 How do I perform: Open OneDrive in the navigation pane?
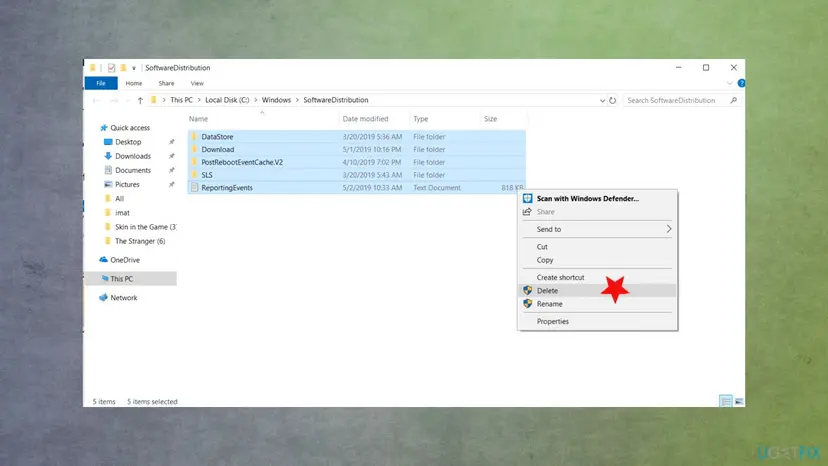click(125, 260)
